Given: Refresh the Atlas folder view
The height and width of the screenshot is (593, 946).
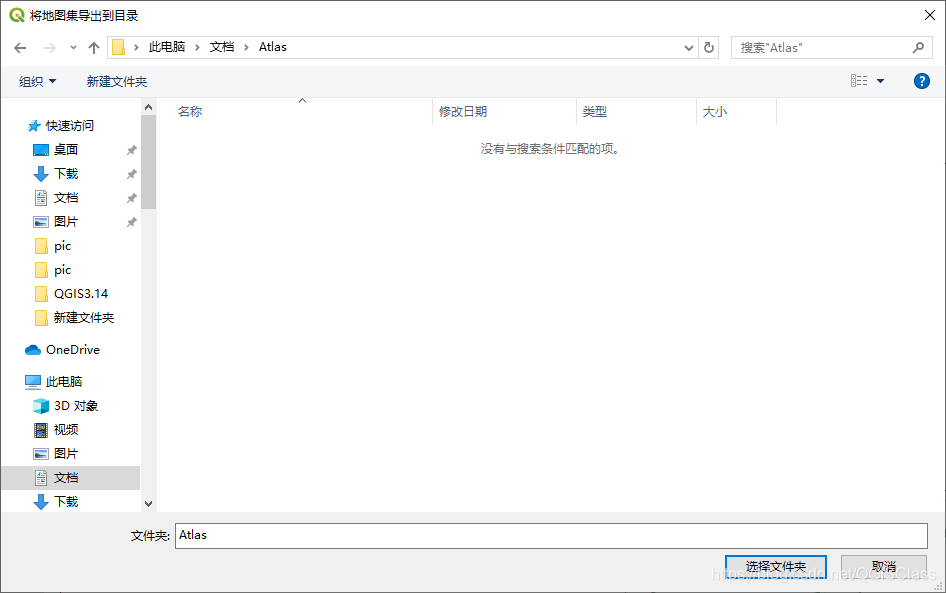Looking at the screenshot, I should pos(709,47).
